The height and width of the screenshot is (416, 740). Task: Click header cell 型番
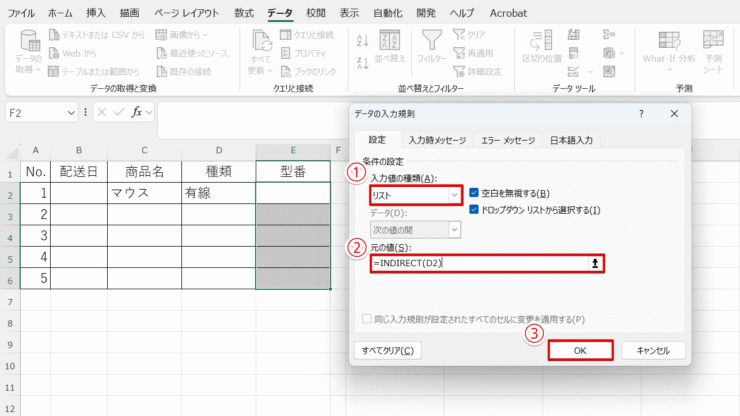pyautogui.click(x=293, y=171)
